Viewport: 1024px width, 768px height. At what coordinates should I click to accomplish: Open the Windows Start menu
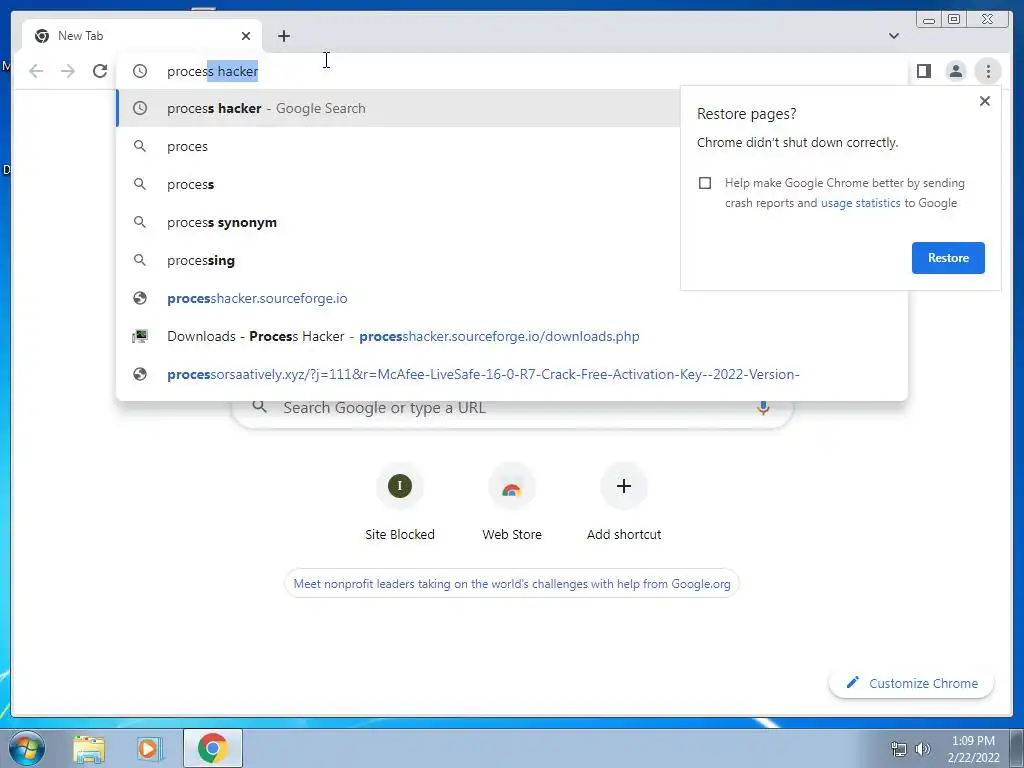(x=27, y=748)
